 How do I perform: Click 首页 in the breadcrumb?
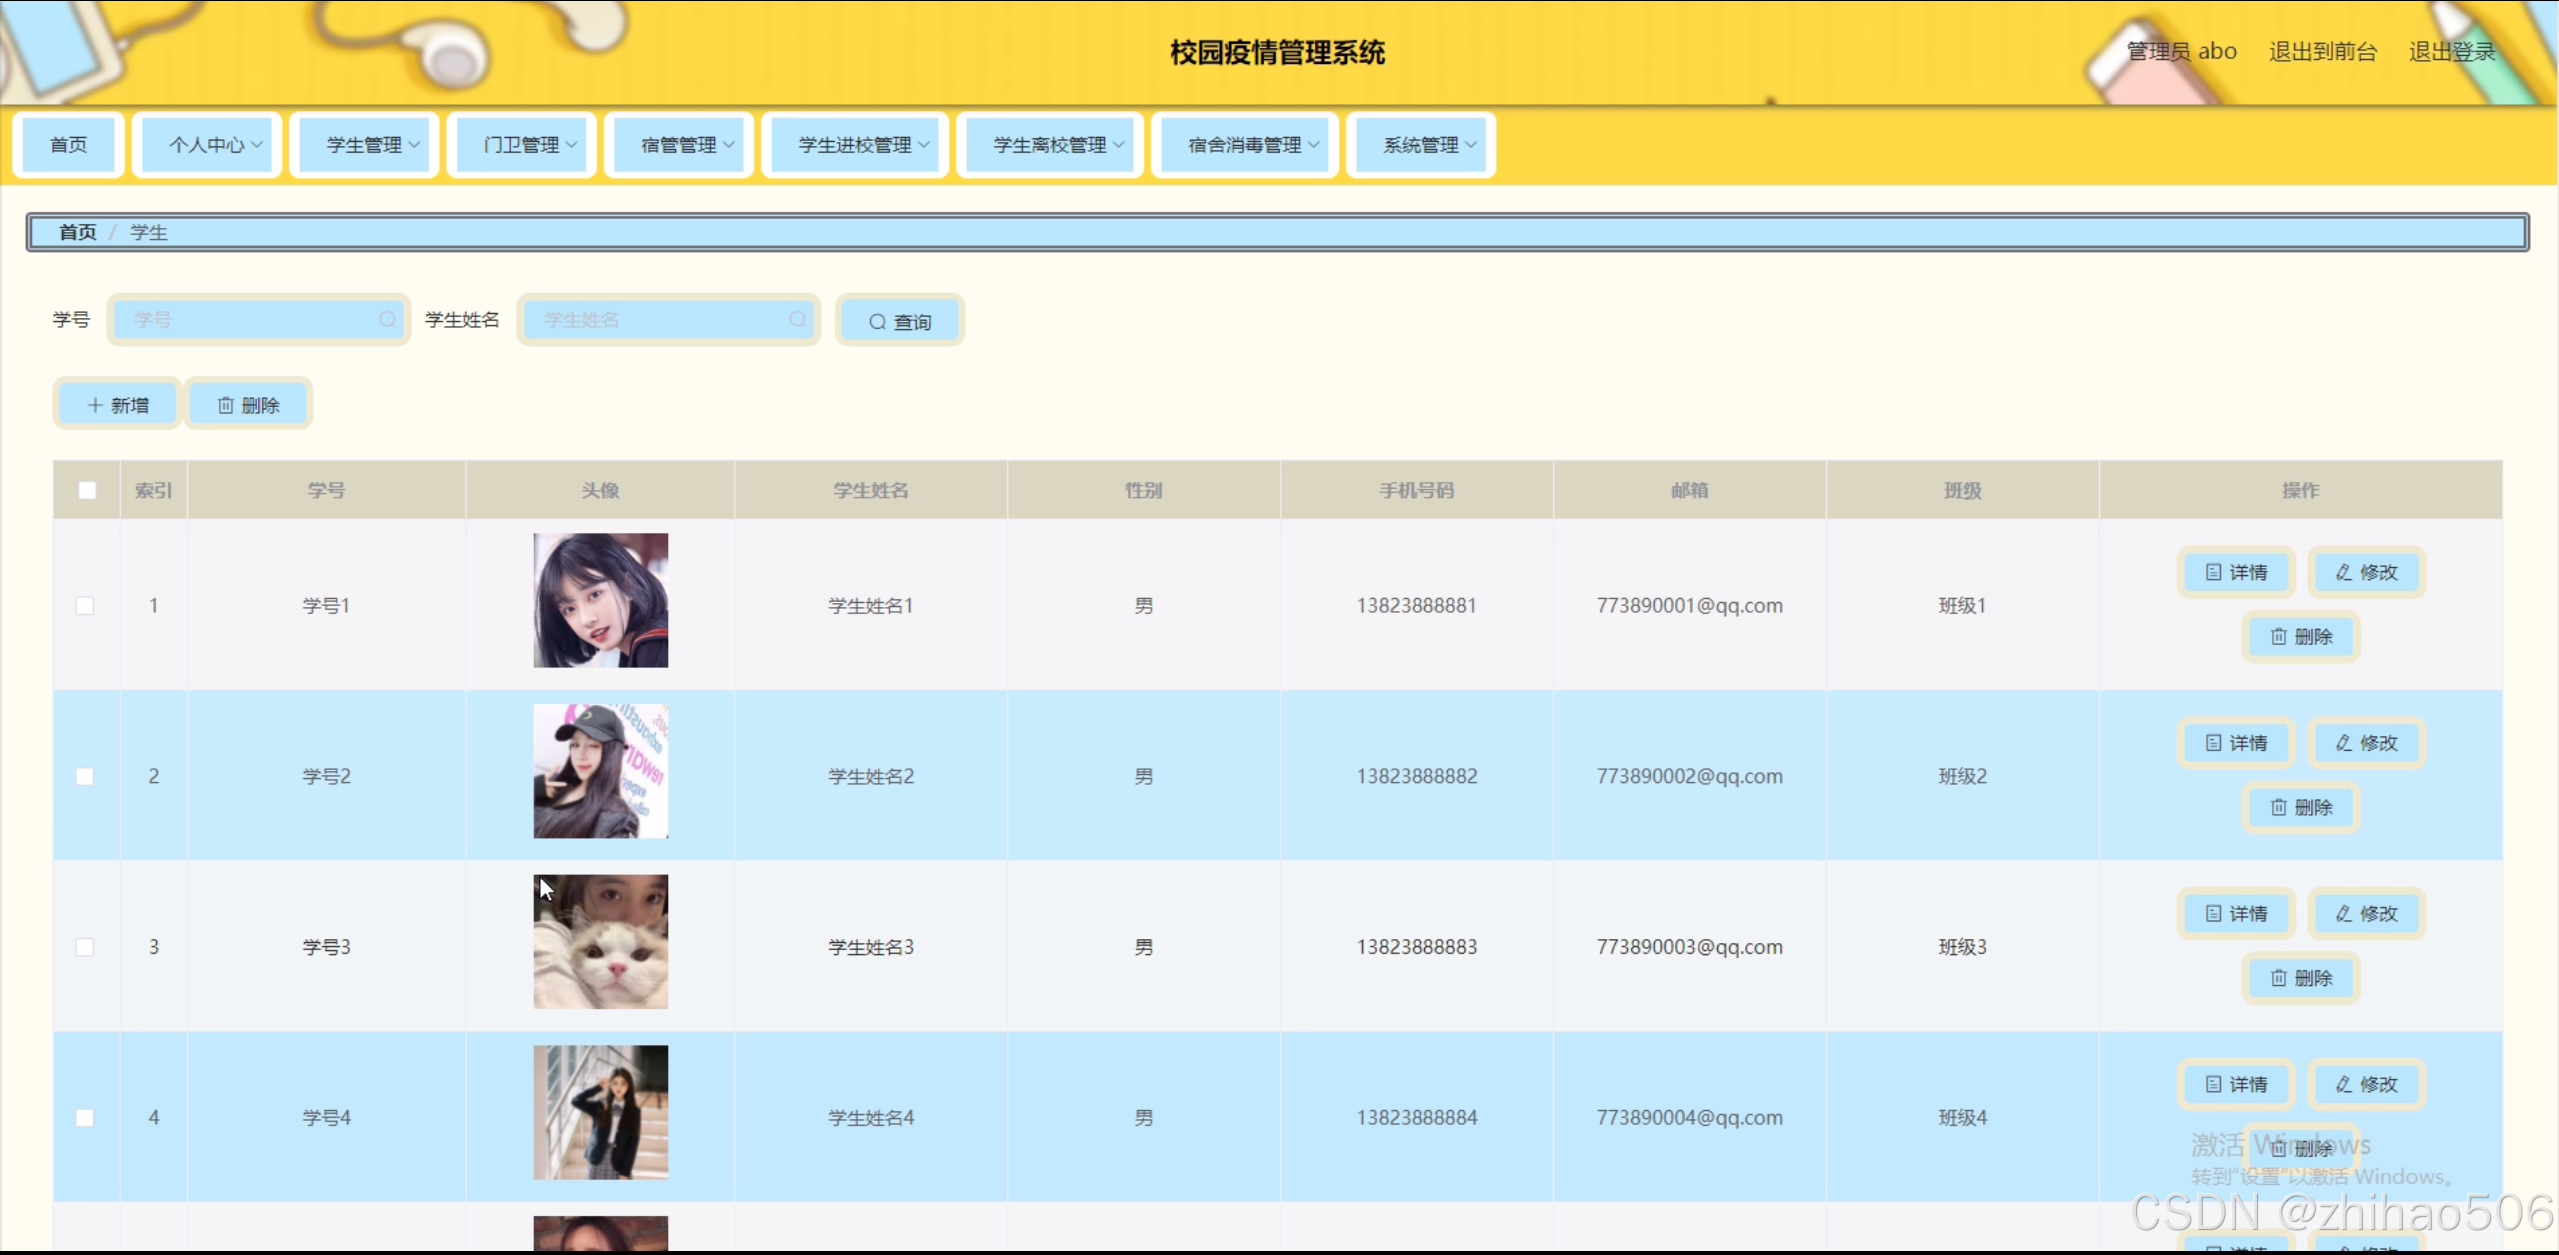coord(78,232)
